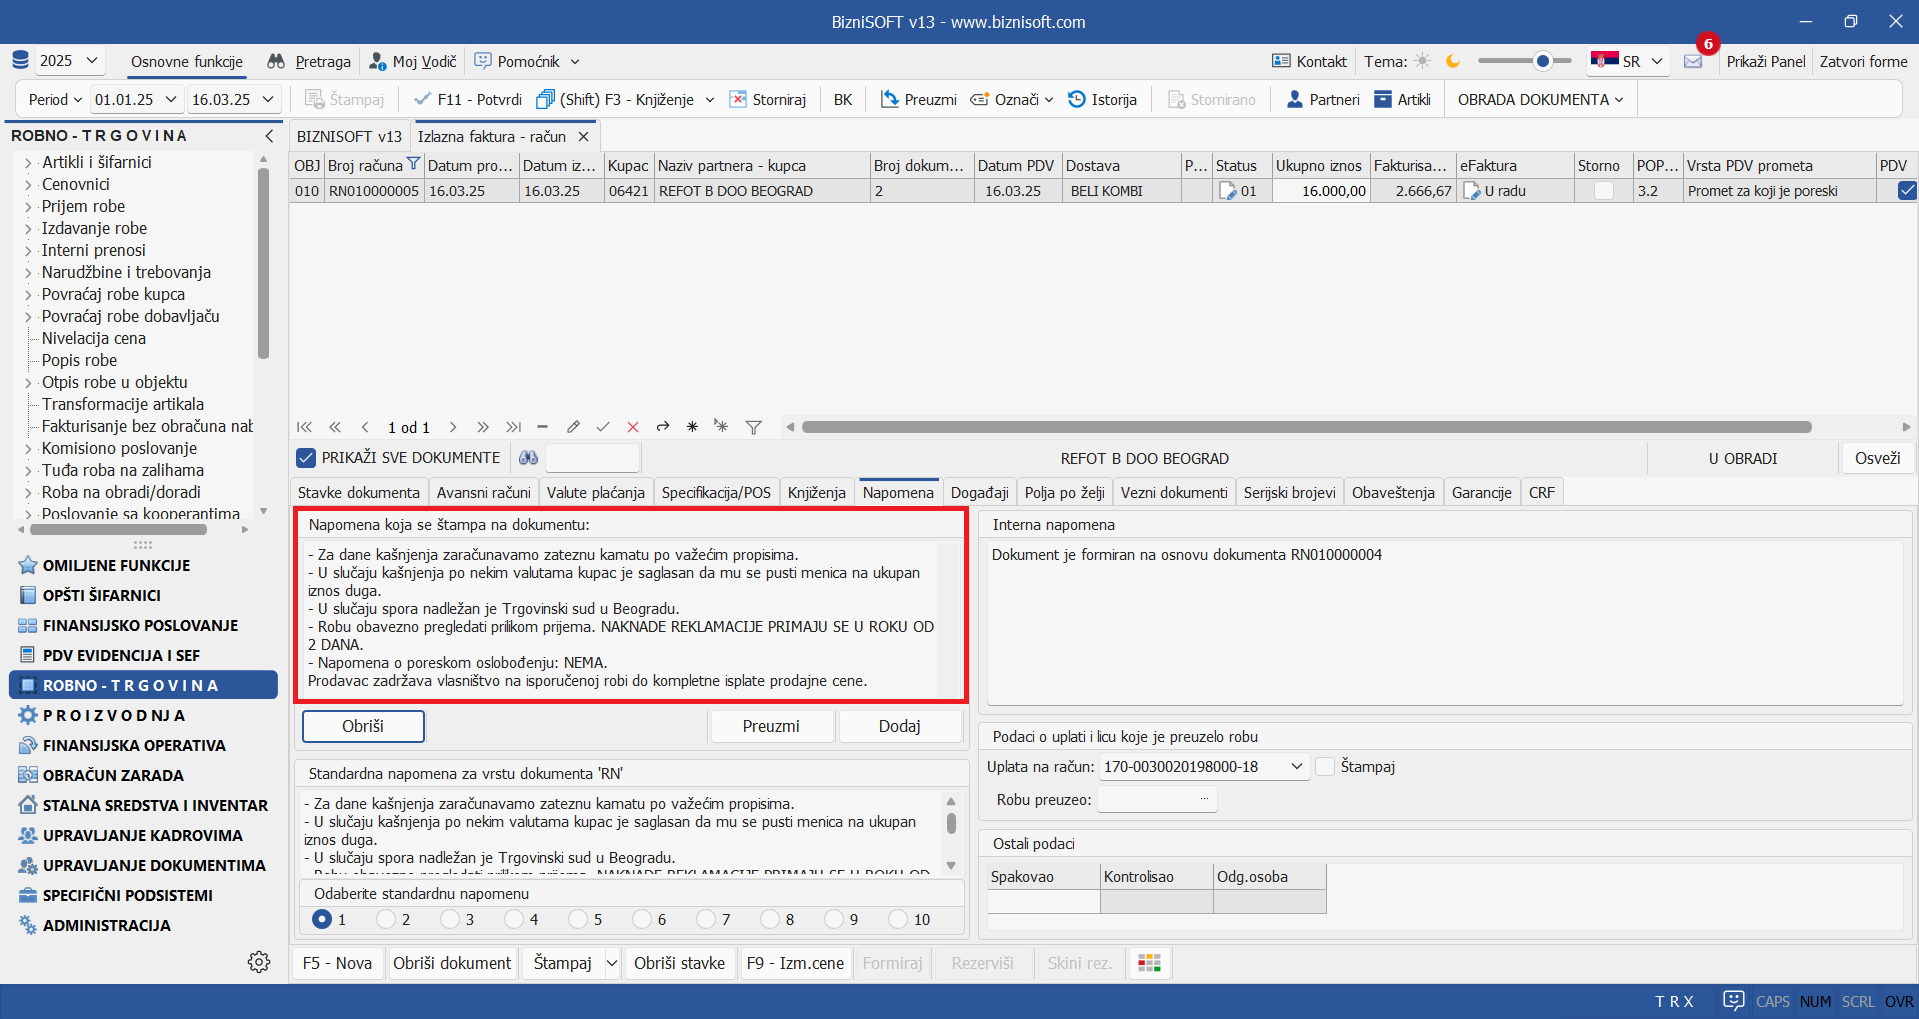This screenshot has width=1919, height=1019.
Task: Expand the Artikli i šifarnici tree node
Action: (28, 163)
